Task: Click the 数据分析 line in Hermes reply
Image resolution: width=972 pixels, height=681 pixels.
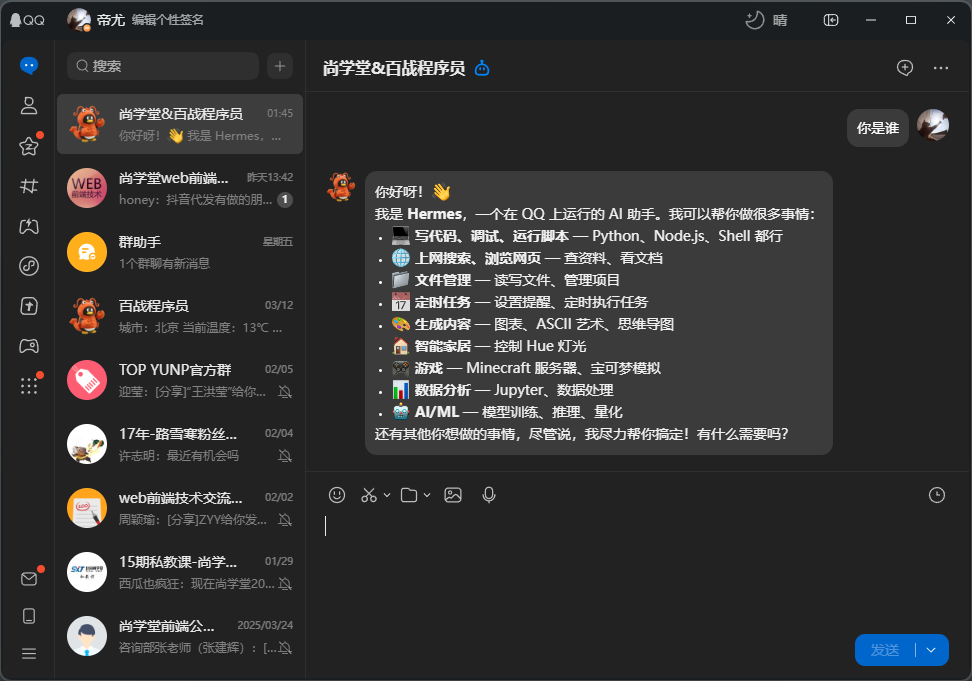Action: (x=503, y=390)
